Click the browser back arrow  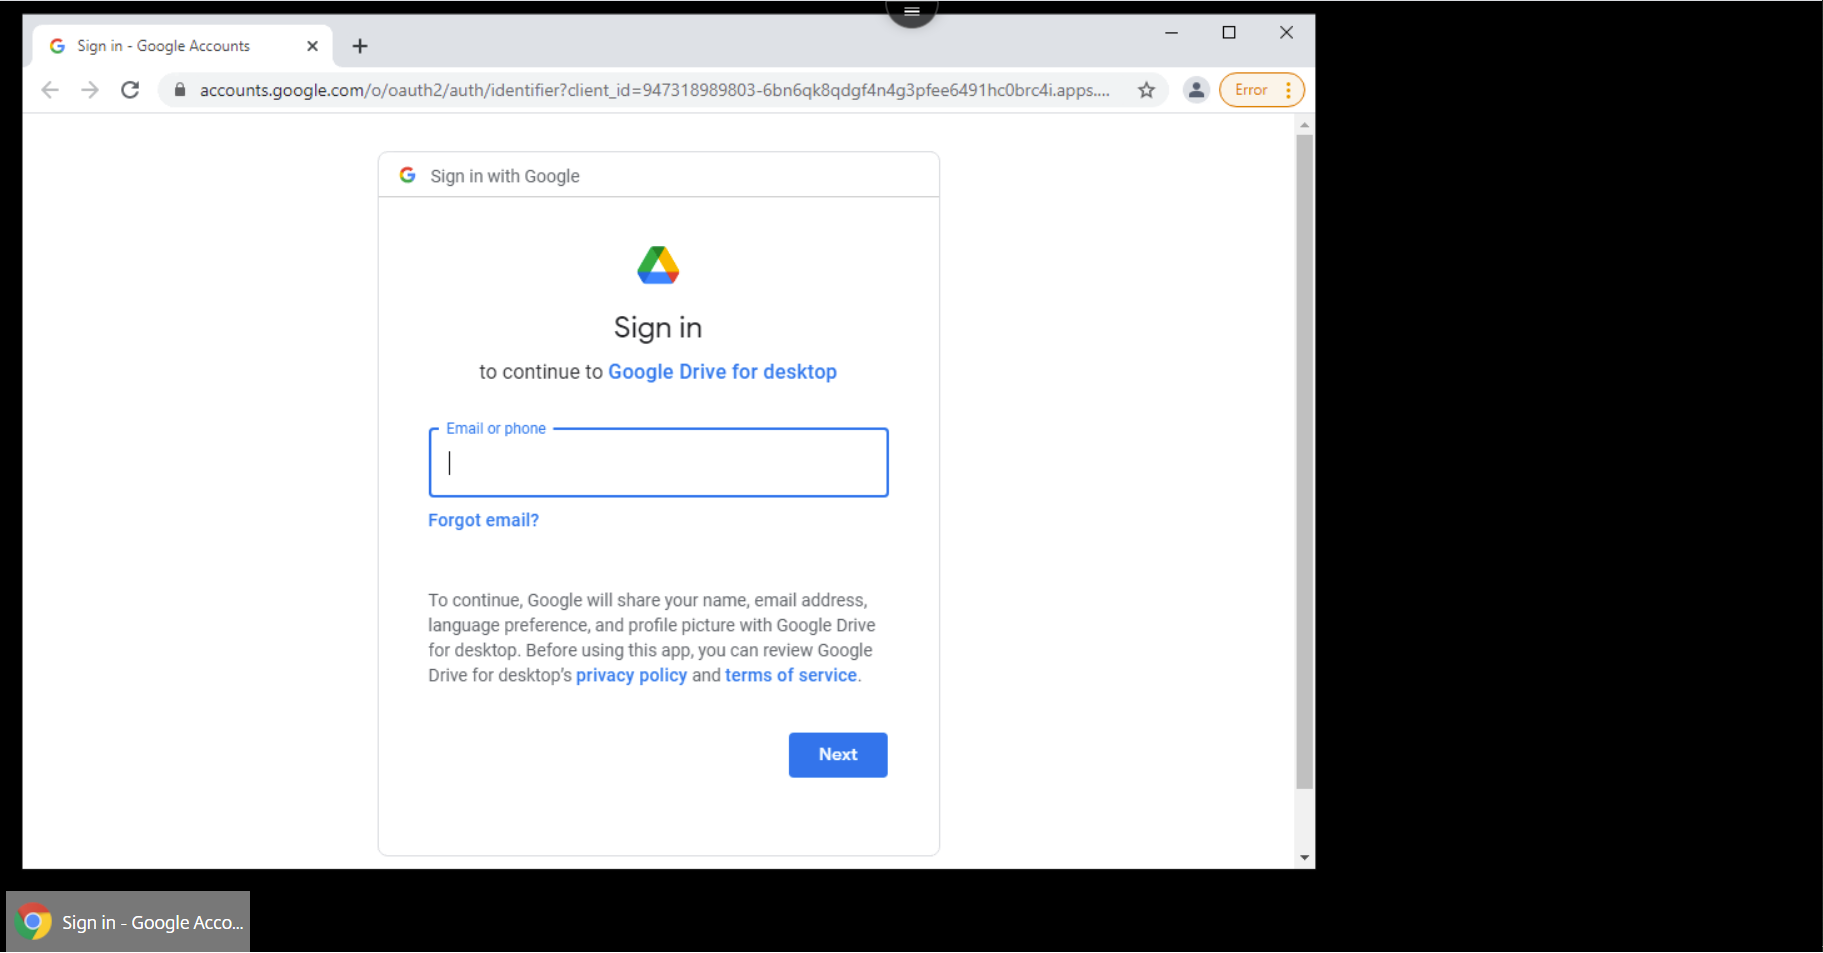click(x=50, y=90)
